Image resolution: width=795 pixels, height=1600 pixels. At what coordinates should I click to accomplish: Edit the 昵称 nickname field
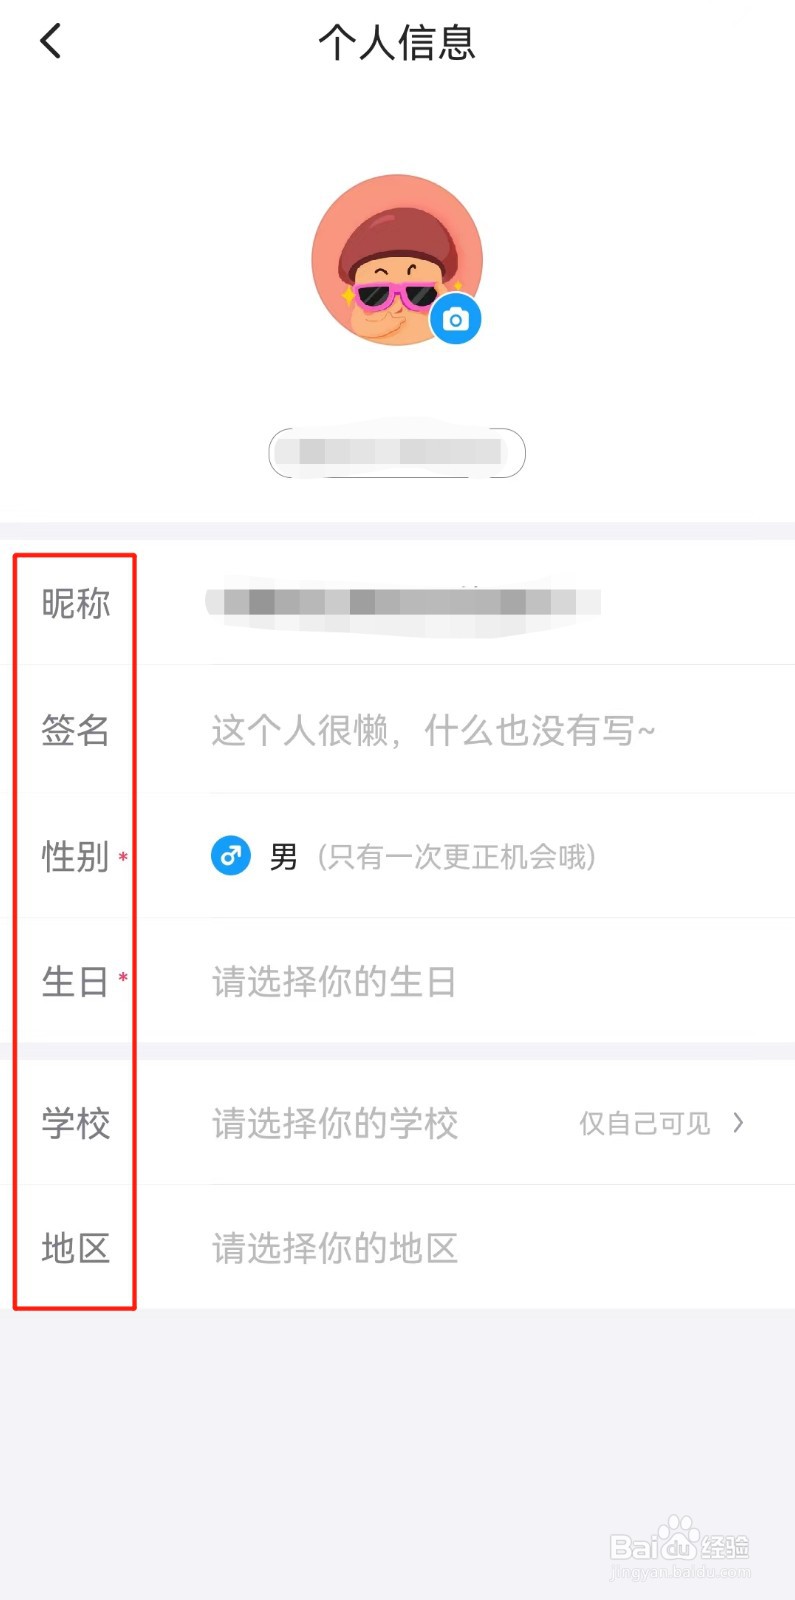pyautogui.click(x=402, y=603)
